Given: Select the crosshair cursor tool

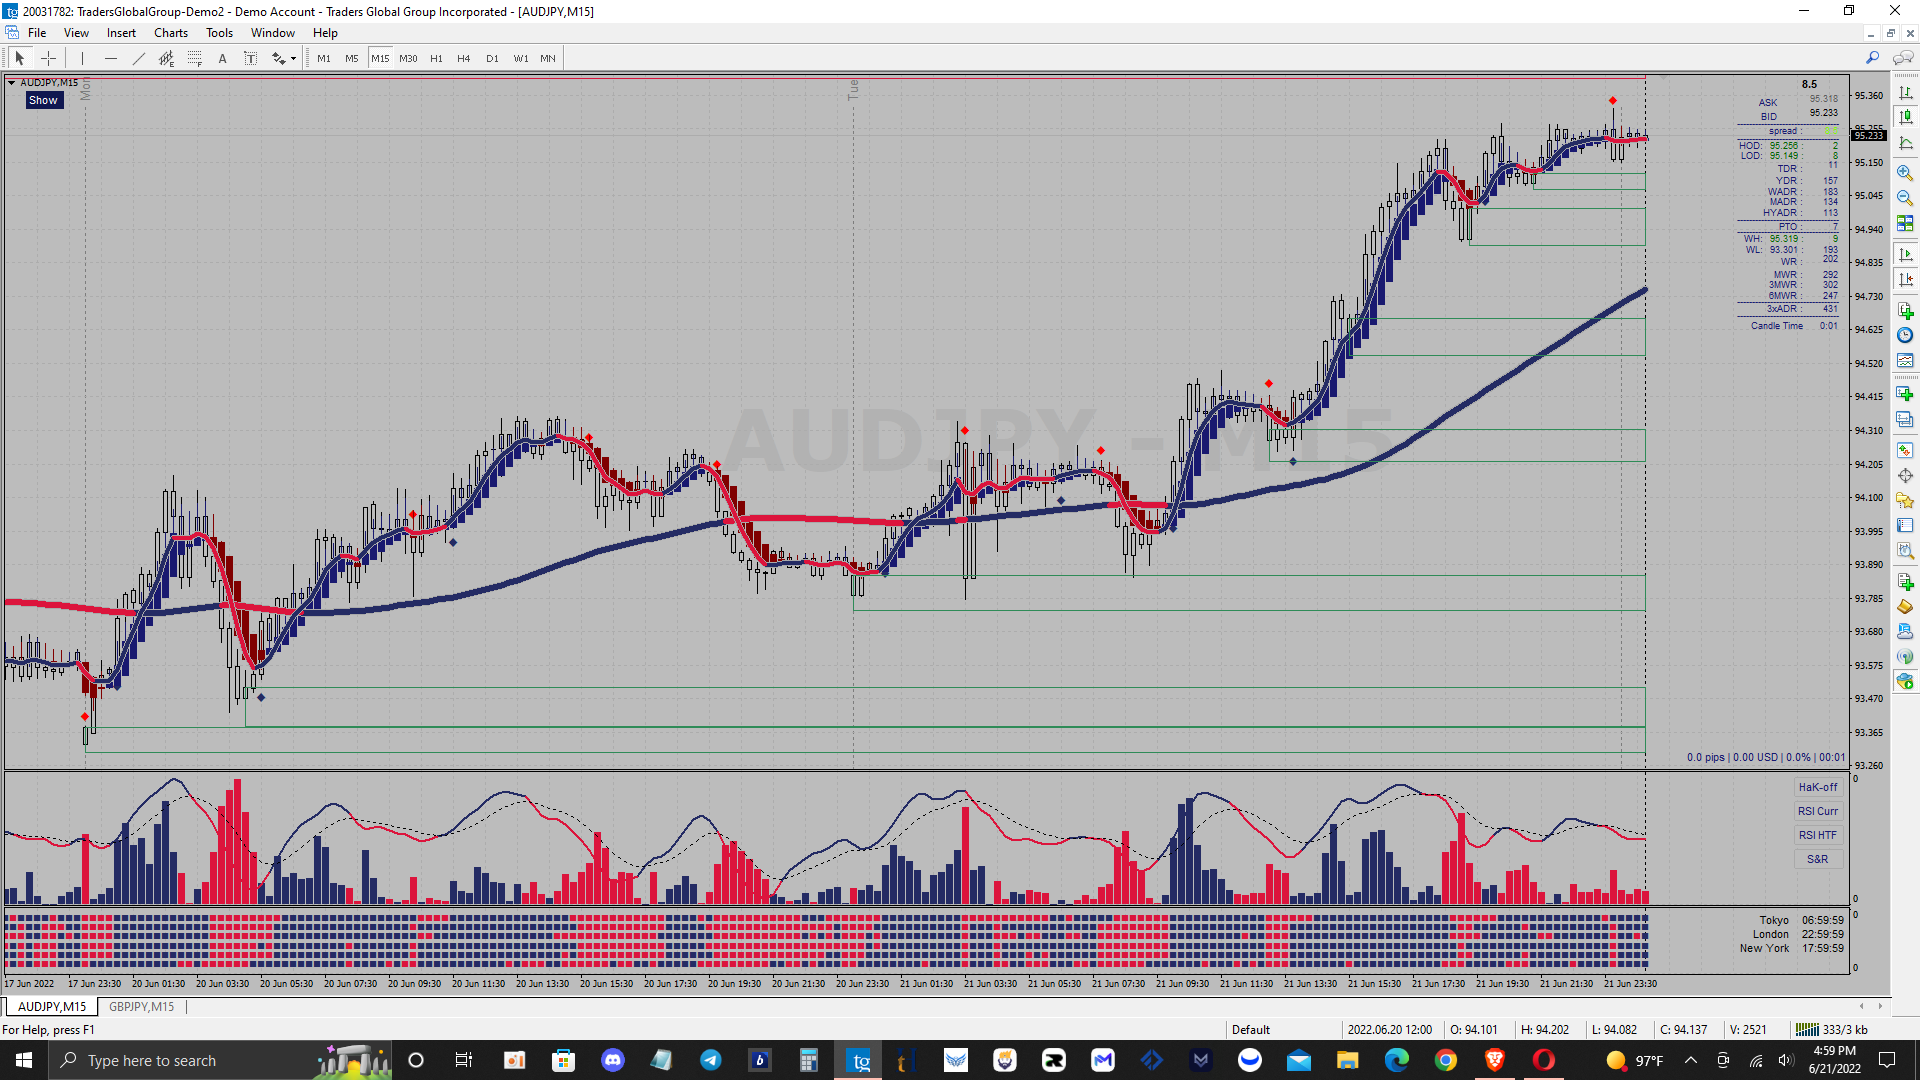Looking at the screenshot, I should 48,58.
